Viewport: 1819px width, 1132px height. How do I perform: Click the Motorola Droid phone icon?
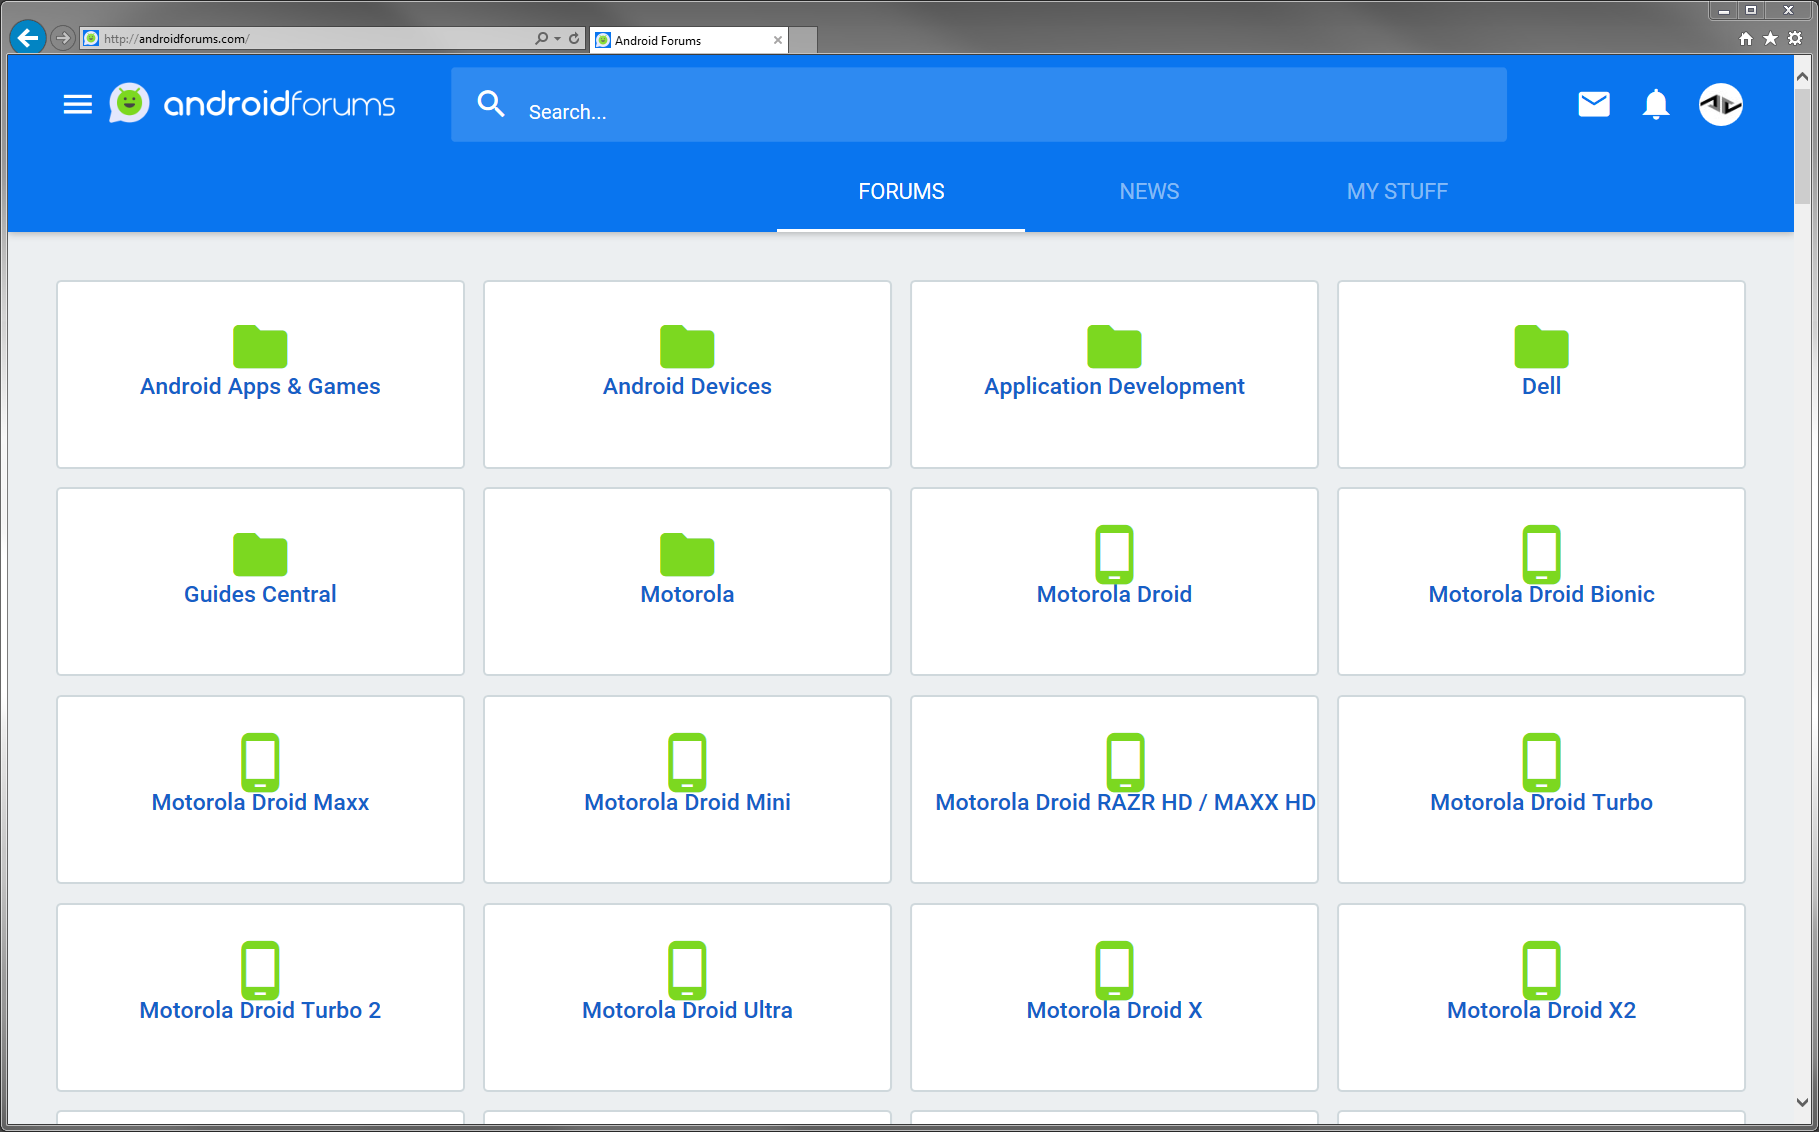coord(1114,554)
